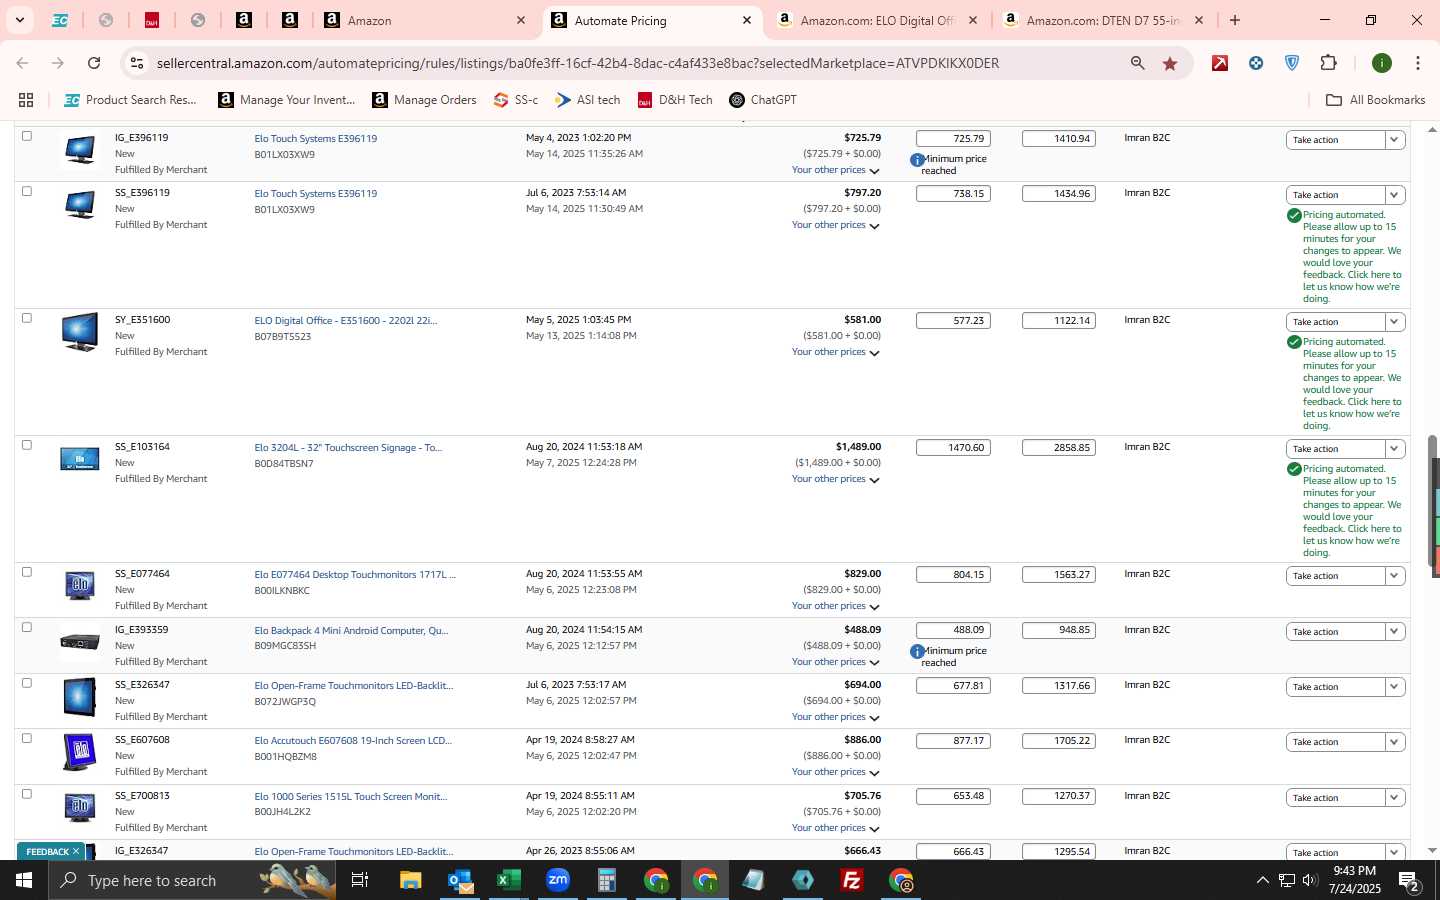Click scrollbar down arrow at page bottom
This screenshot has width=1440, height=900.
point(1432,851)
